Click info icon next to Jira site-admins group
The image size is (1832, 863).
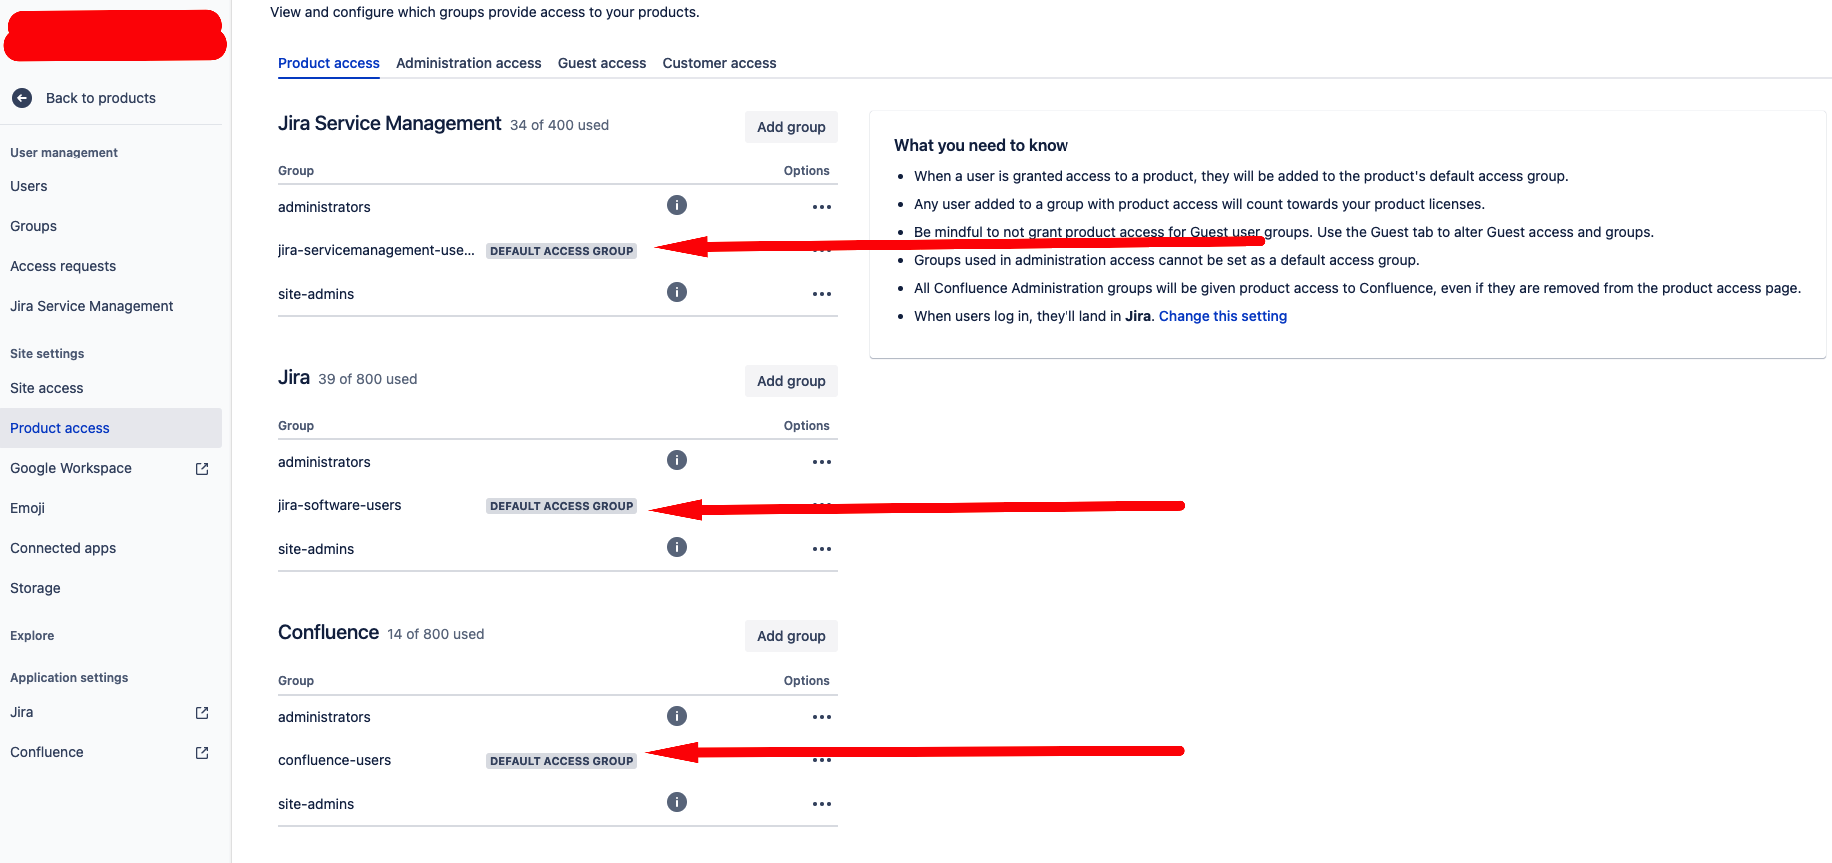677,547
